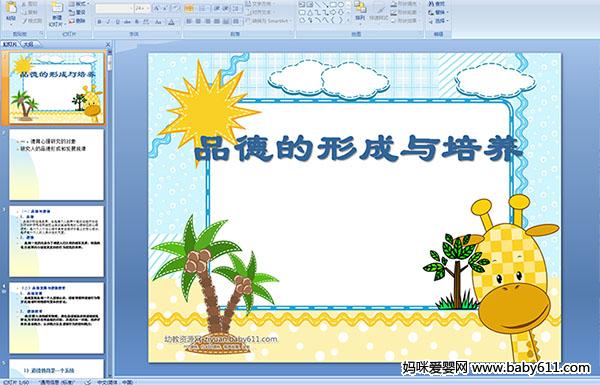Open the font color picker

point(171,22)
